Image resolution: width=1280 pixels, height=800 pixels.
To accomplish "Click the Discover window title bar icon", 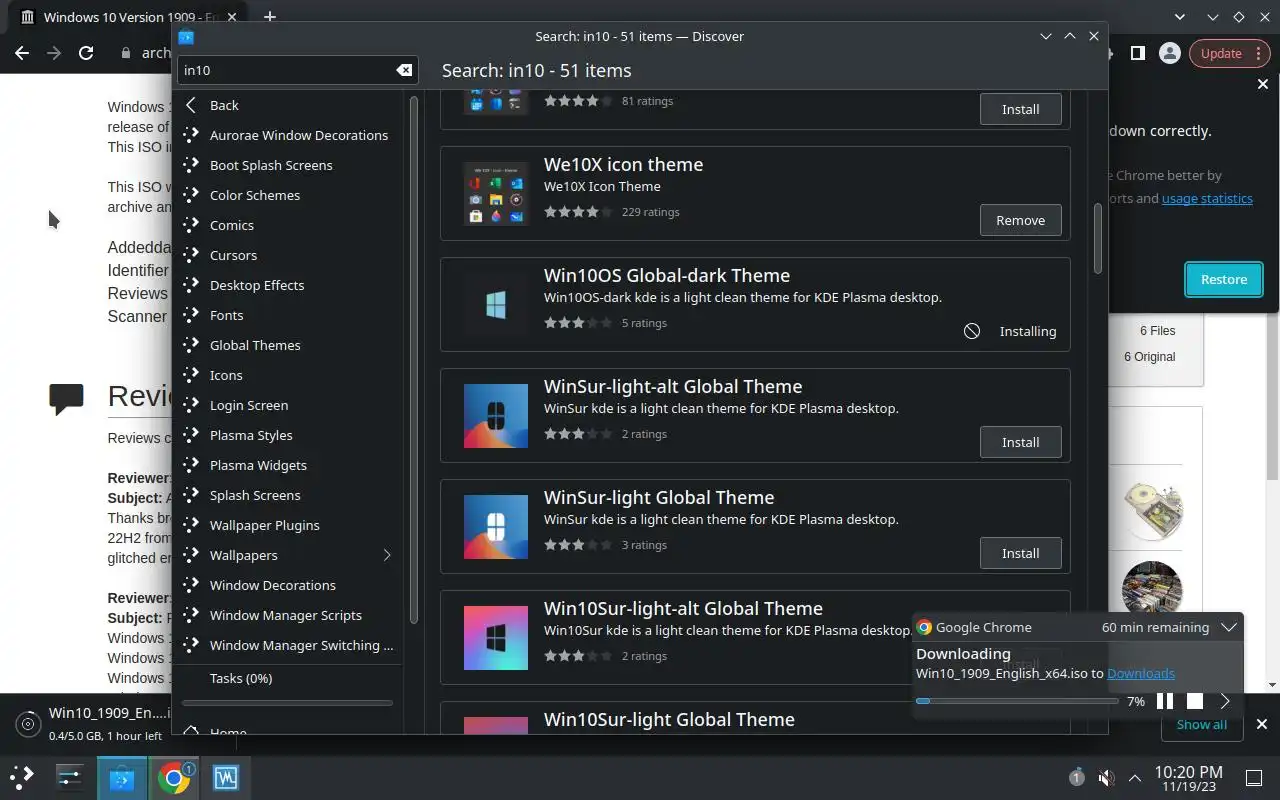I will [186, 37].
